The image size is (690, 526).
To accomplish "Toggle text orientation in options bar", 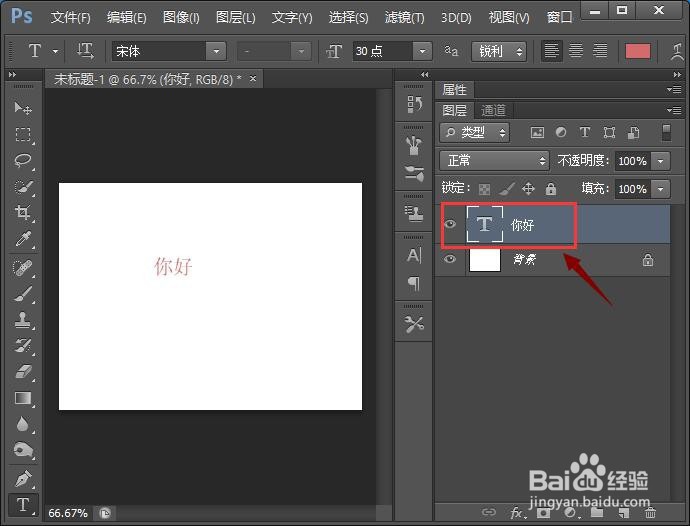I will tap(85, 51).
